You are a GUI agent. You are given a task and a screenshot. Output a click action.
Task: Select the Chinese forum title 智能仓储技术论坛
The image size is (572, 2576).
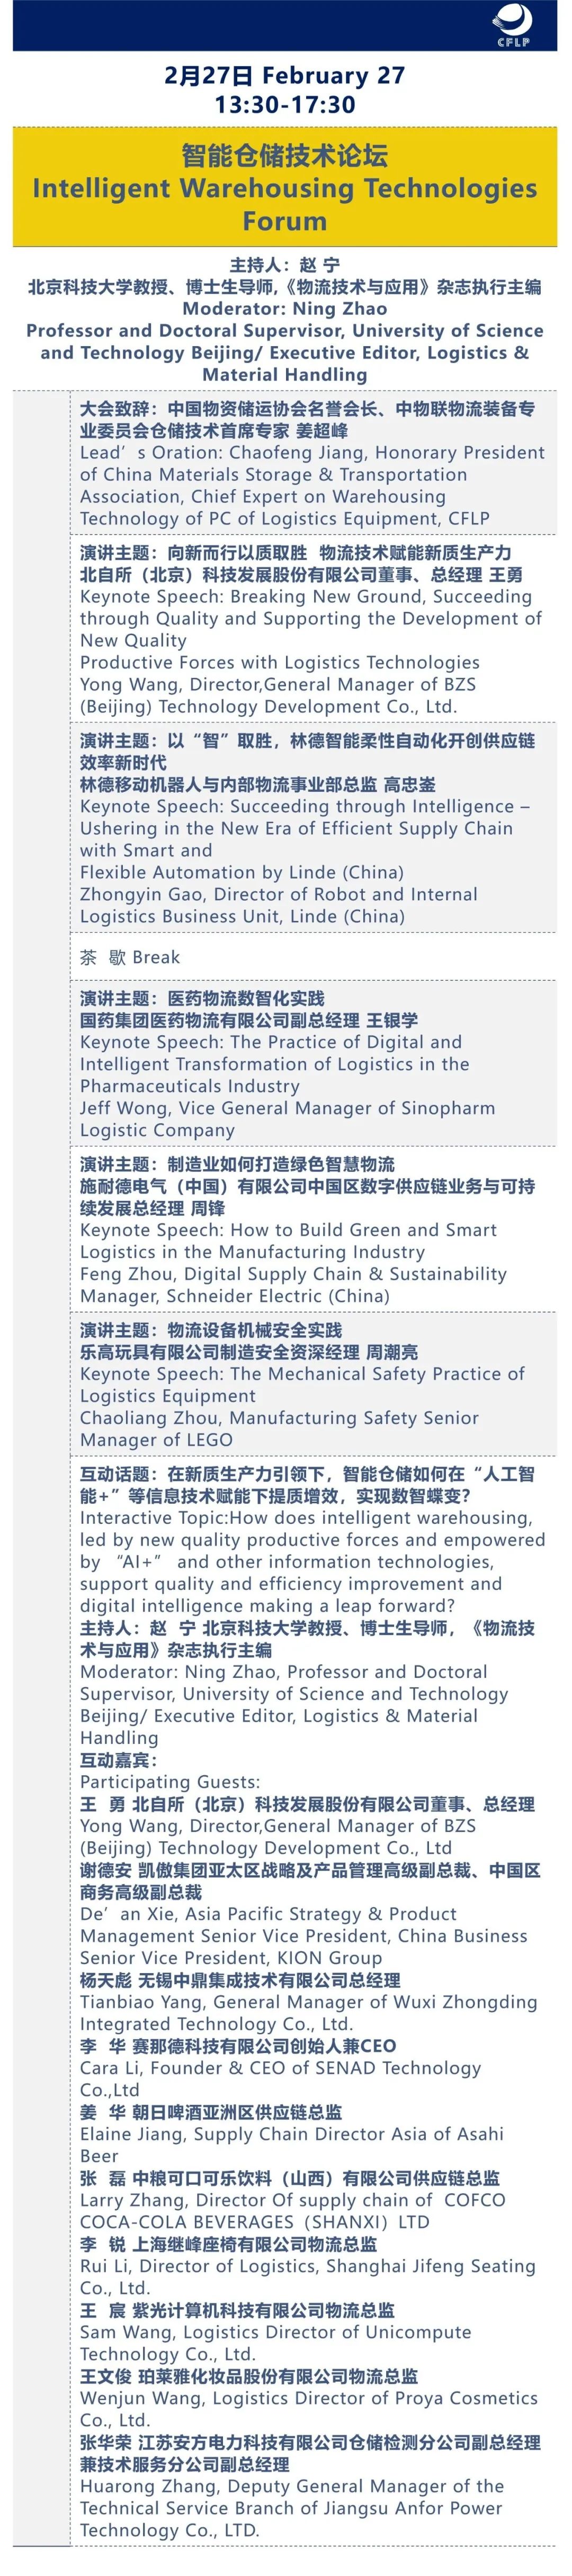coord(285,155)
